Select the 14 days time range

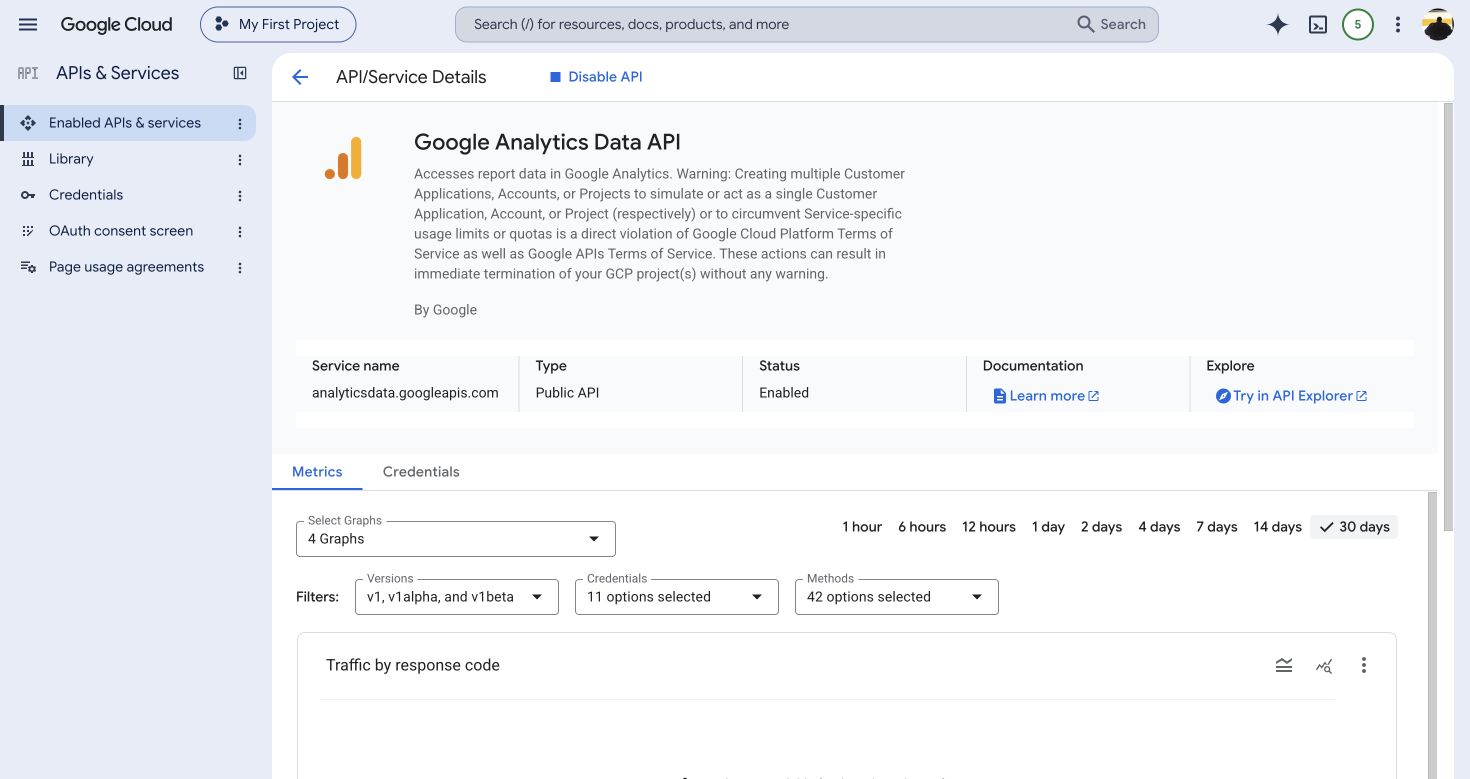(1277, 527)
